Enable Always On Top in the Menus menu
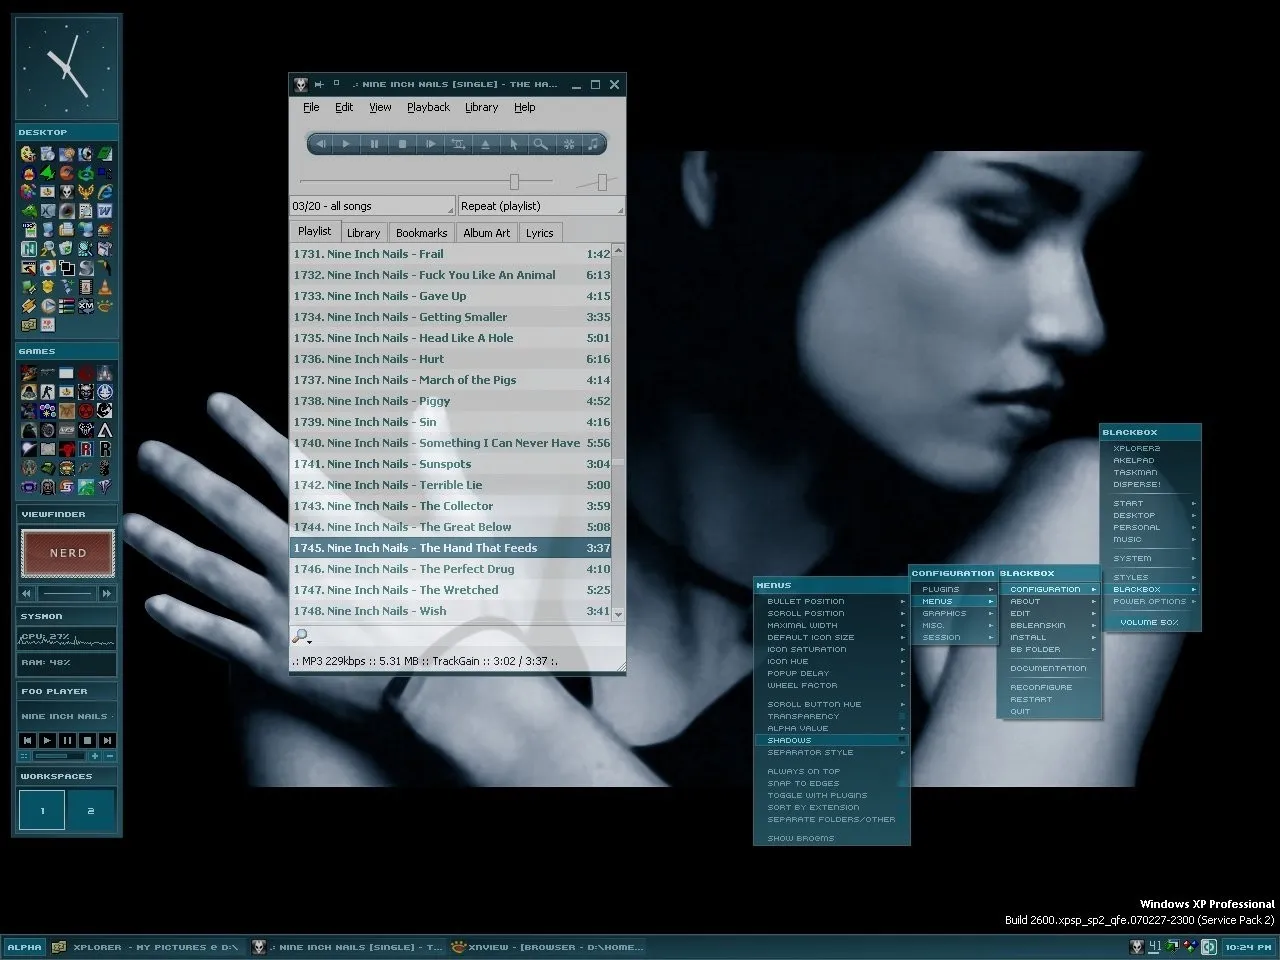This screenshot has width=1280, height=960. [803, 770]
